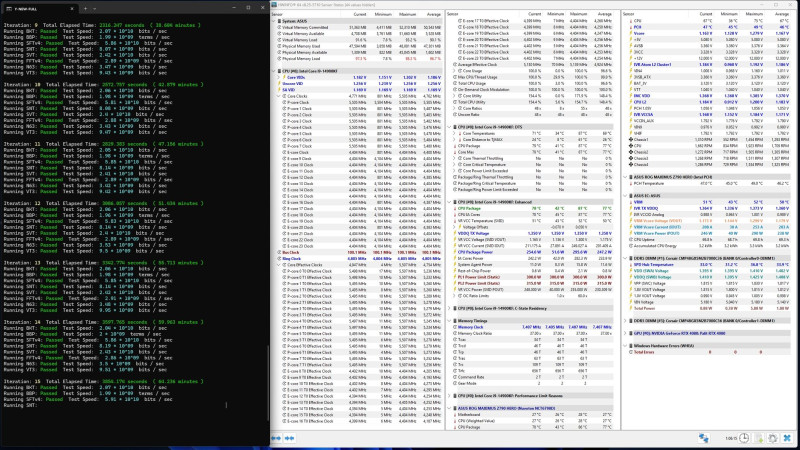
Task: Collapse the Windows Hardware Errors (WHEA) group
Action: (x=626, y=346)
